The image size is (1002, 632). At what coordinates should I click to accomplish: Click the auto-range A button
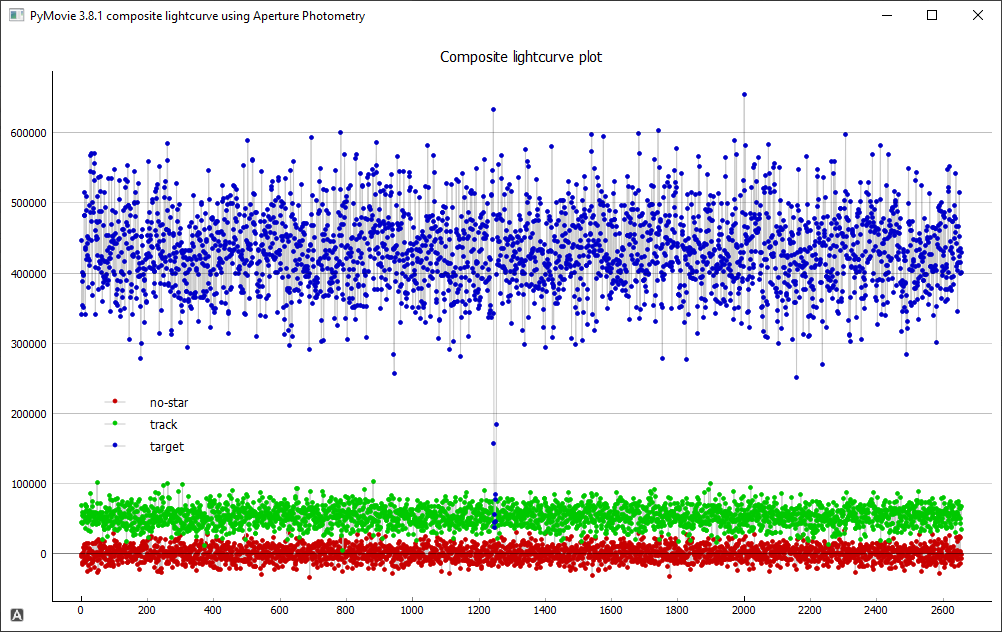[x=17, y=614]
